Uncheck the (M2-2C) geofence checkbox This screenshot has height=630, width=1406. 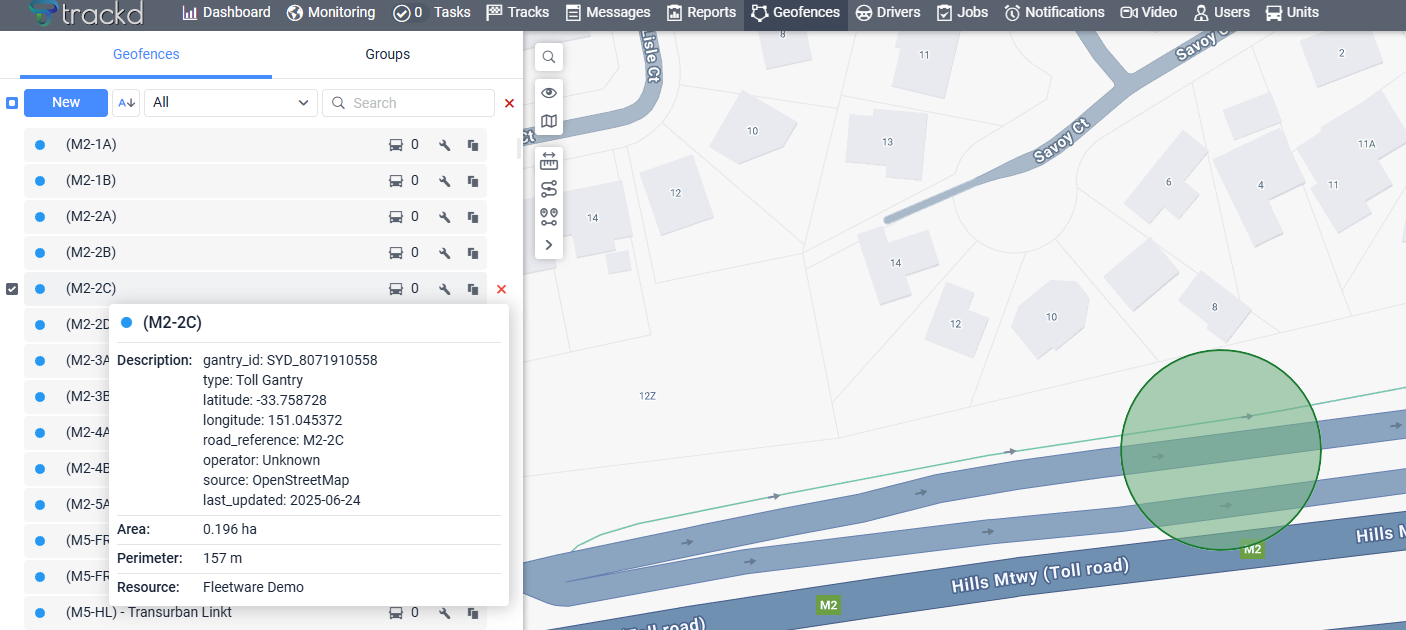click(12, 289)
